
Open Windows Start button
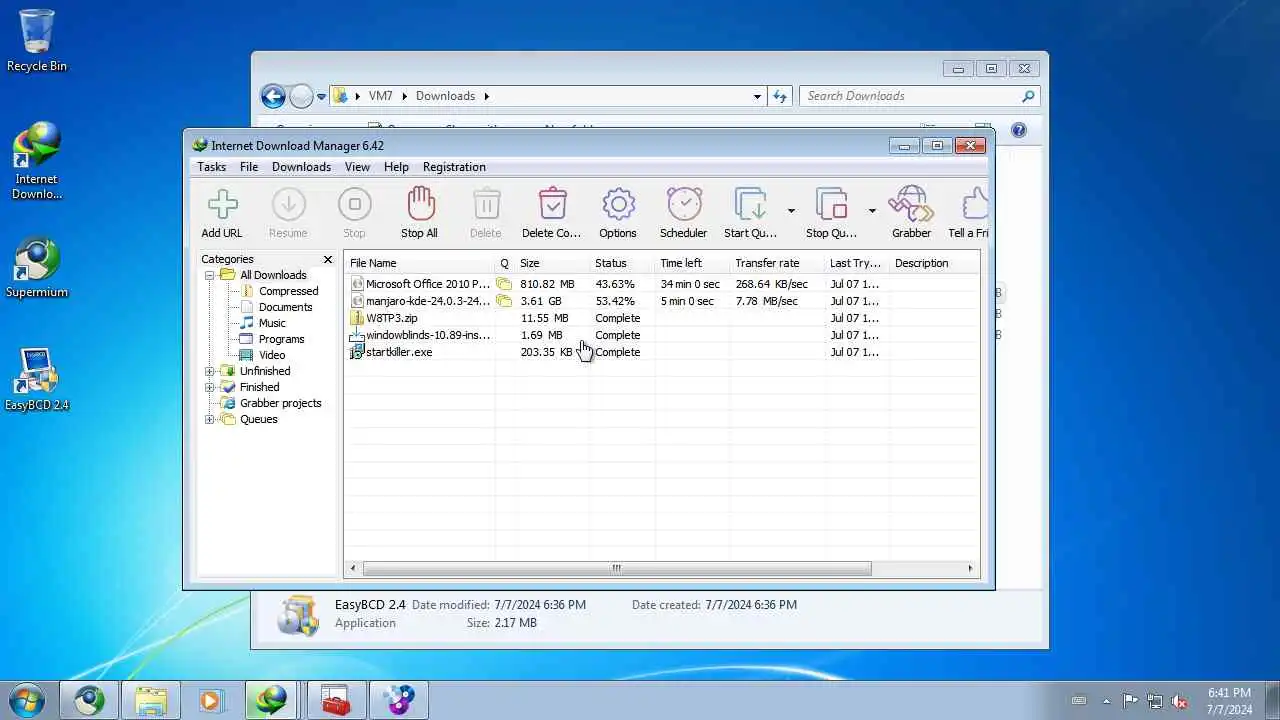tap(27, 700)
